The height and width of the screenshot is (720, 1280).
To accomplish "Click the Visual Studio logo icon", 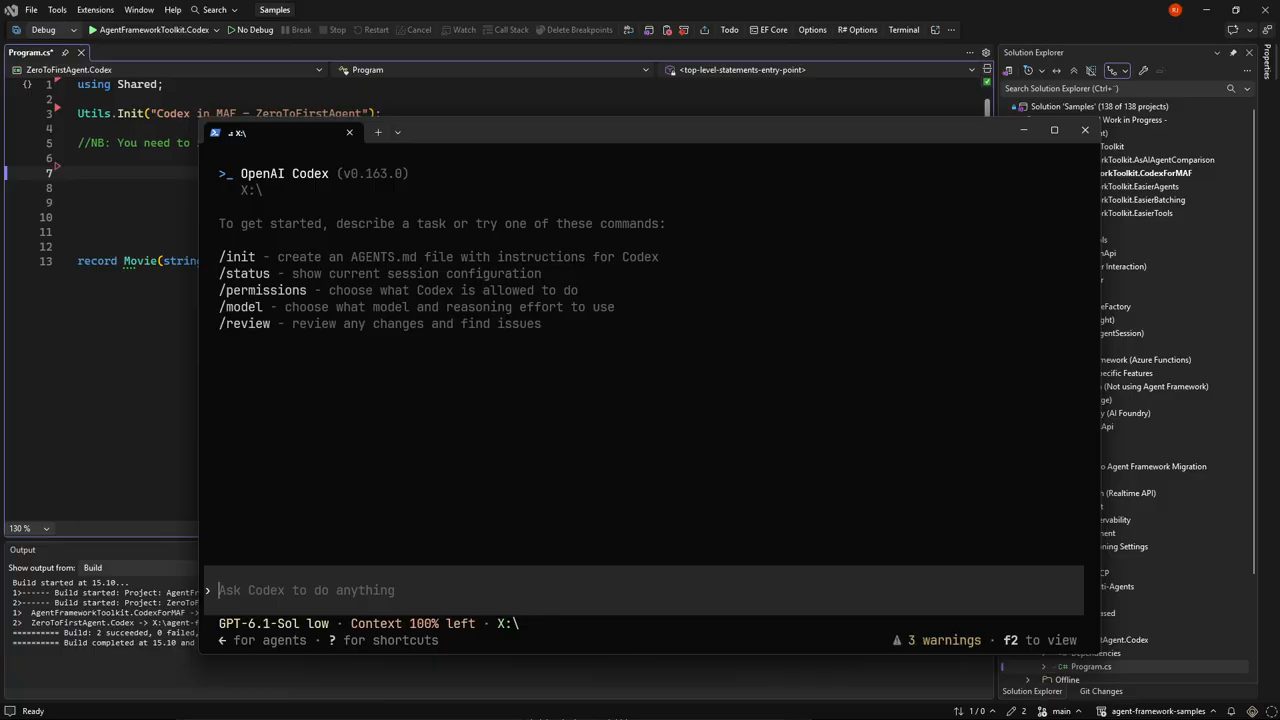I will 11,10.
